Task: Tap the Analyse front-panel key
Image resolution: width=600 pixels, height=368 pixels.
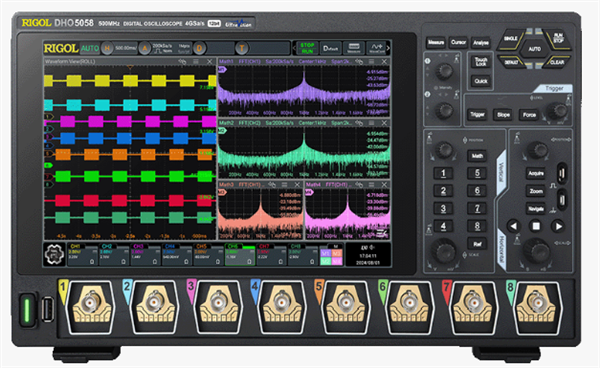Action: [481, 42]
